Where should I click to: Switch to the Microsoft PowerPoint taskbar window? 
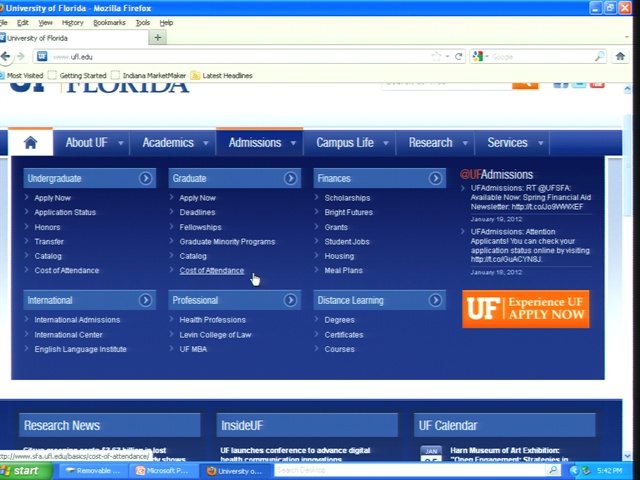[x=163, y=471]
